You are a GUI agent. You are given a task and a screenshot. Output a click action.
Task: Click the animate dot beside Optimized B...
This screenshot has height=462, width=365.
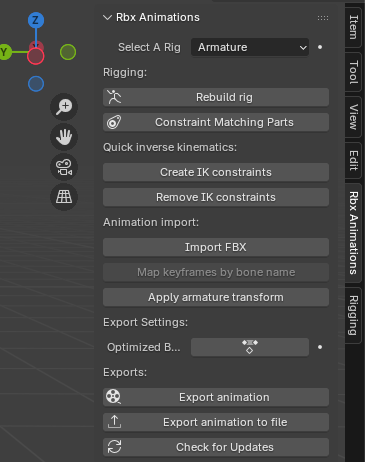coord(320,347)
